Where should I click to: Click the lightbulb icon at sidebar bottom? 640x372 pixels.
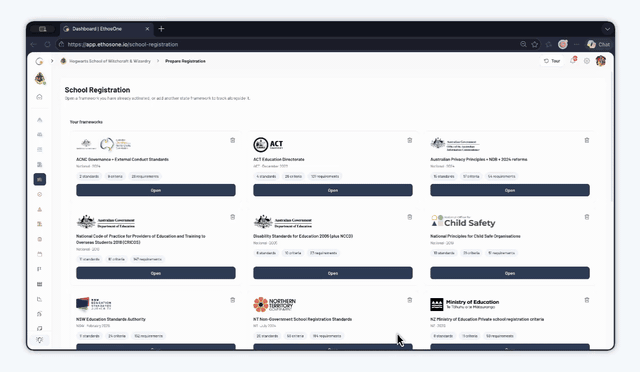(40, 340)
